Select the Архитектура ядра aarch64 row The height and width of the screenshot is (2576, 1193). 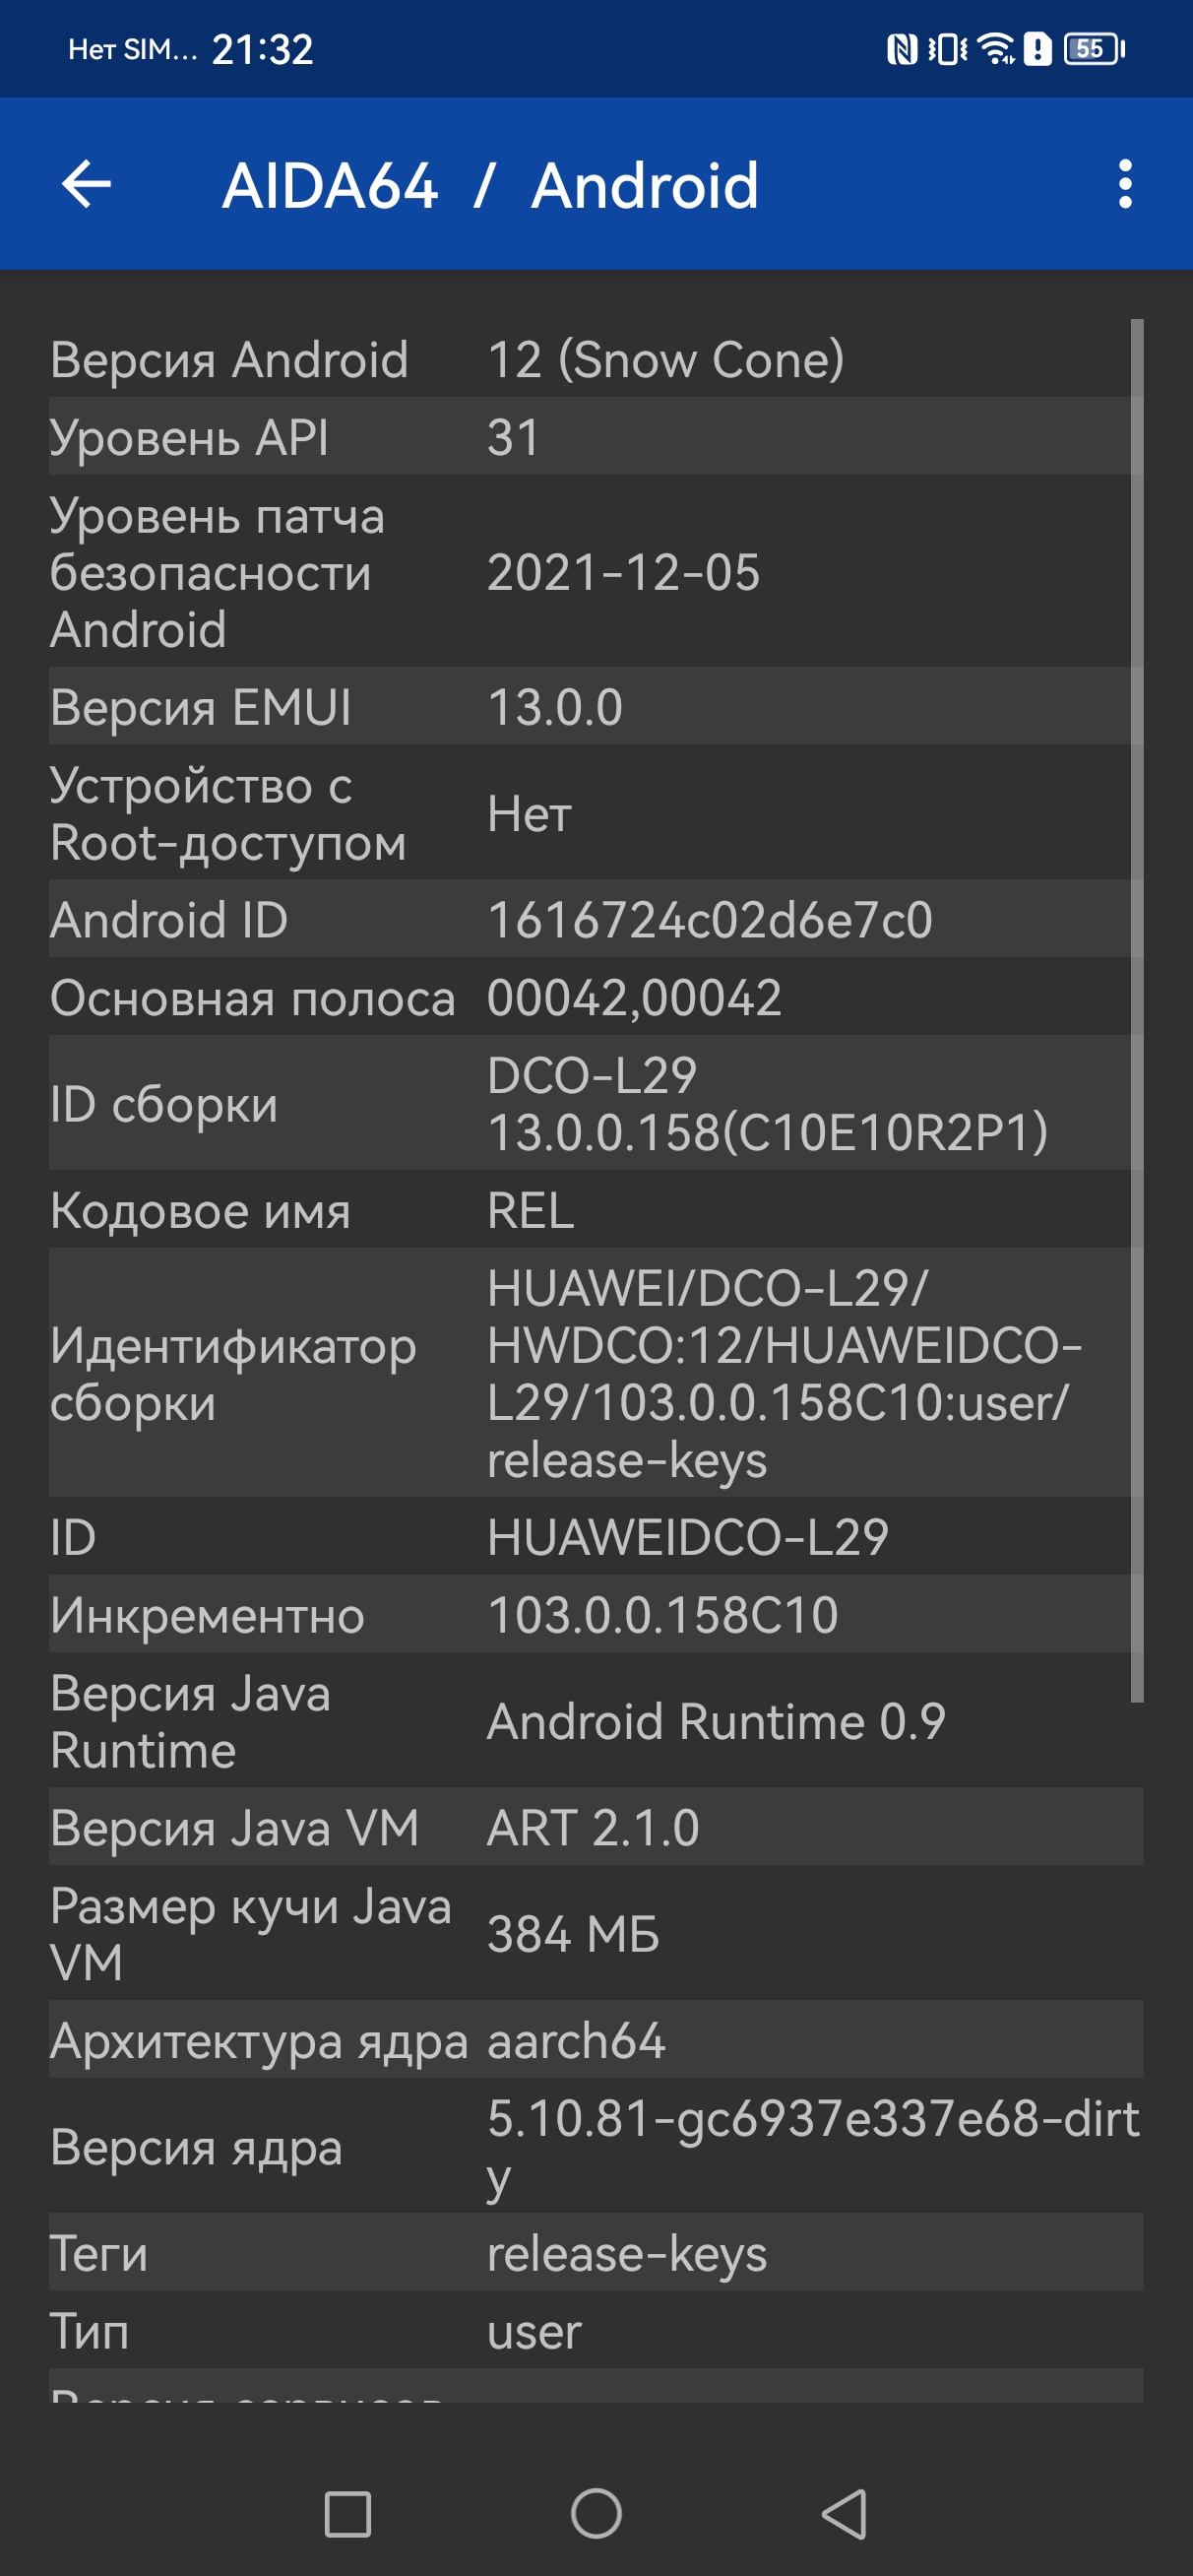coord(596,2040)
